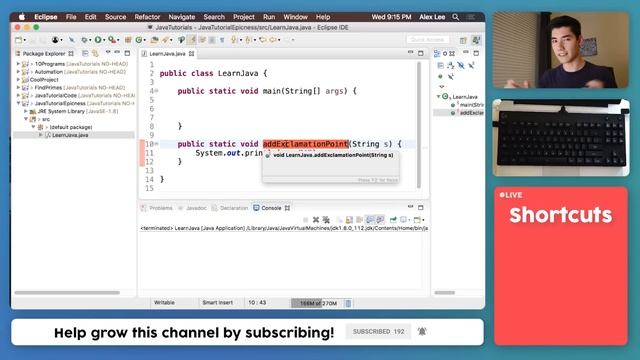Switch to the Declaration tab
Screen dimensions: 640x360
click(x=230, y=208)
